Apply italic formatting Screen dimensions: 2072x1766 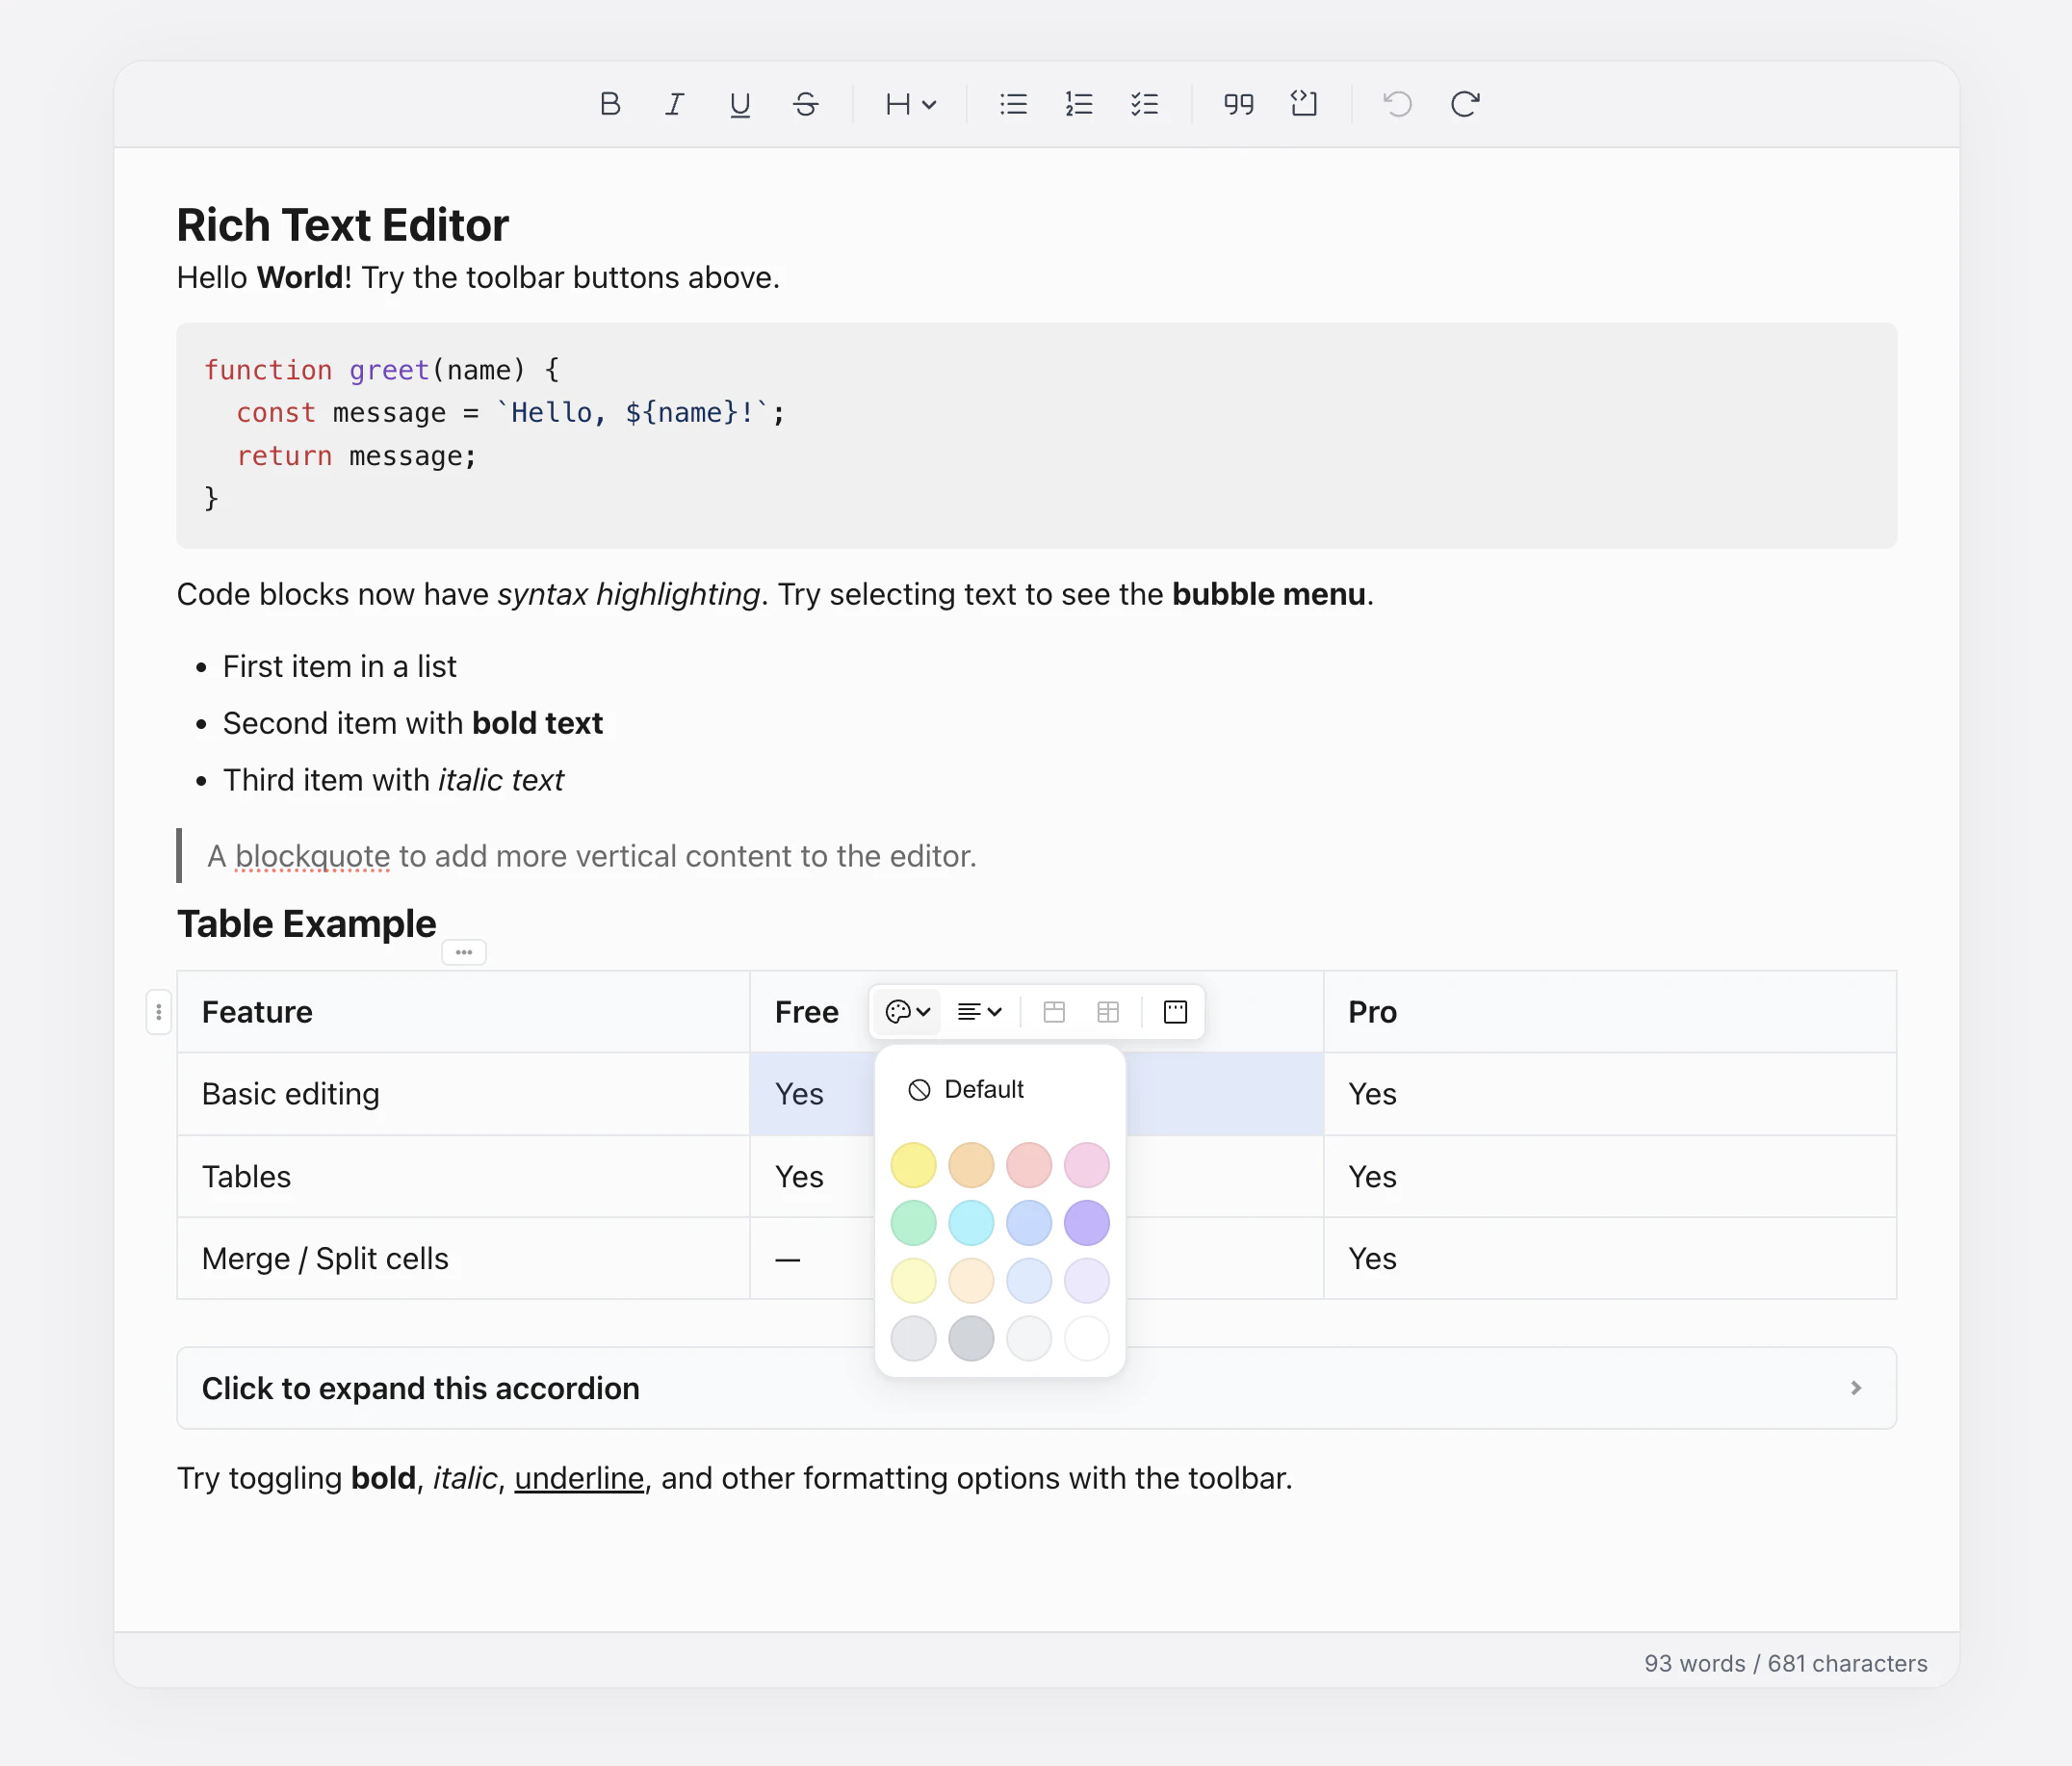[x=674, y=104]
